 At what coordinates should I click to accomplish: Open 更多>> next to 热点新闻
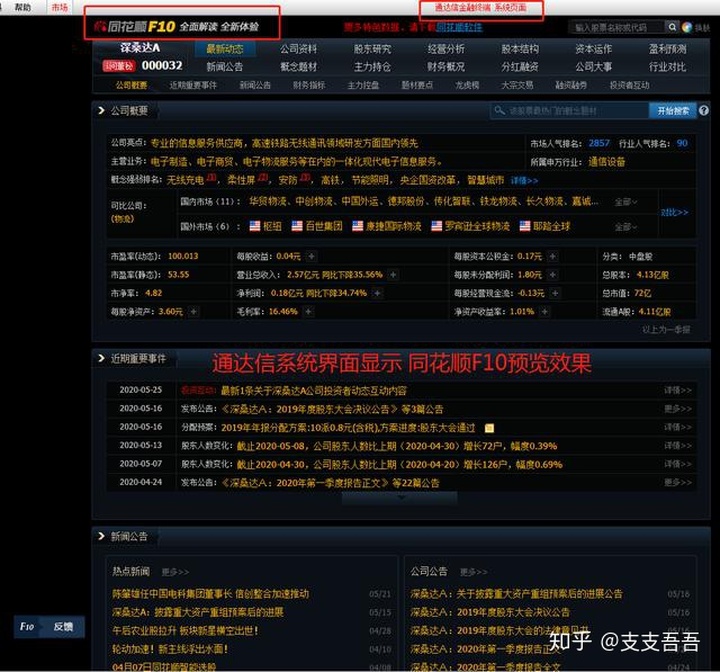pyautogui.click(x=175, y=572)
